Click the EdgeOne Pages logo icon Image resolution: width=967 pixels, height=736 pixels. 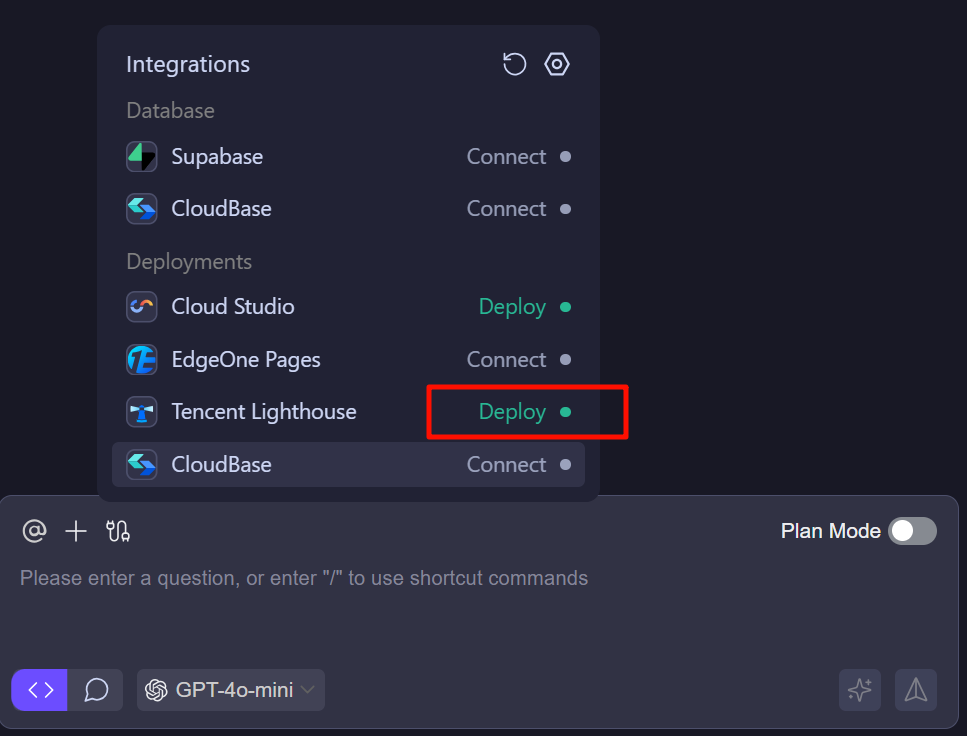[142, 360]
